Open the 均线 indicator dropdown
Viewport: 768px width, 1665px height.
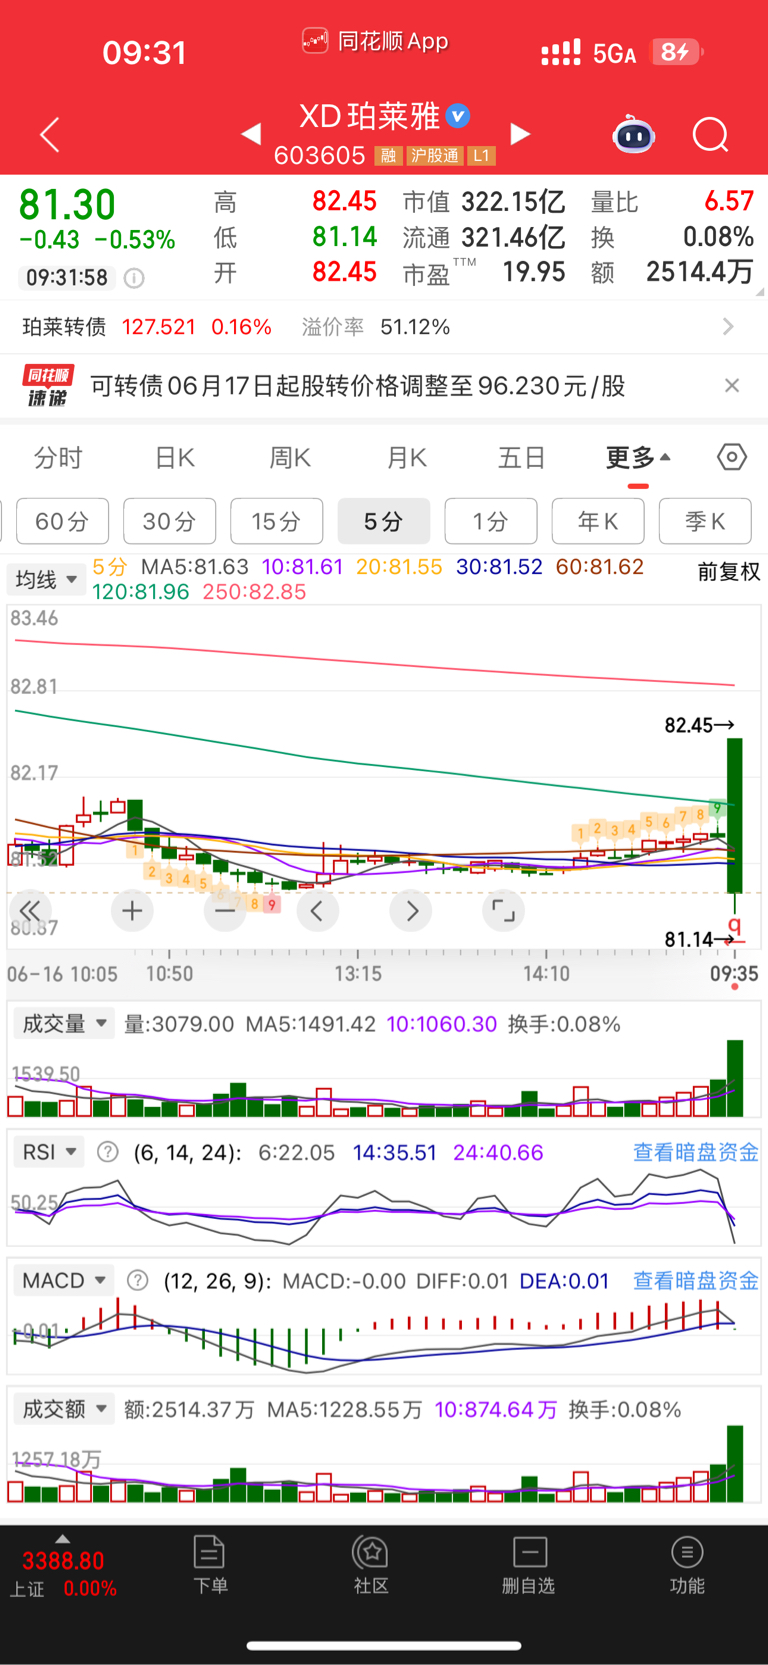(x=45, y=579)
